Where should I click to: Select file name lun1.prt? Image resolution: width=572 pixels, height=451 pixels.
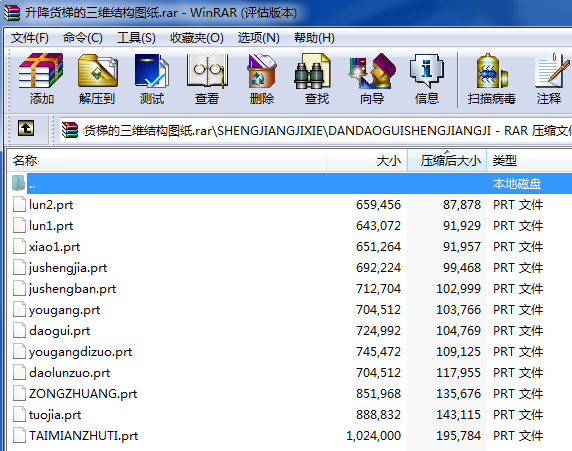(x=51, y=226)
